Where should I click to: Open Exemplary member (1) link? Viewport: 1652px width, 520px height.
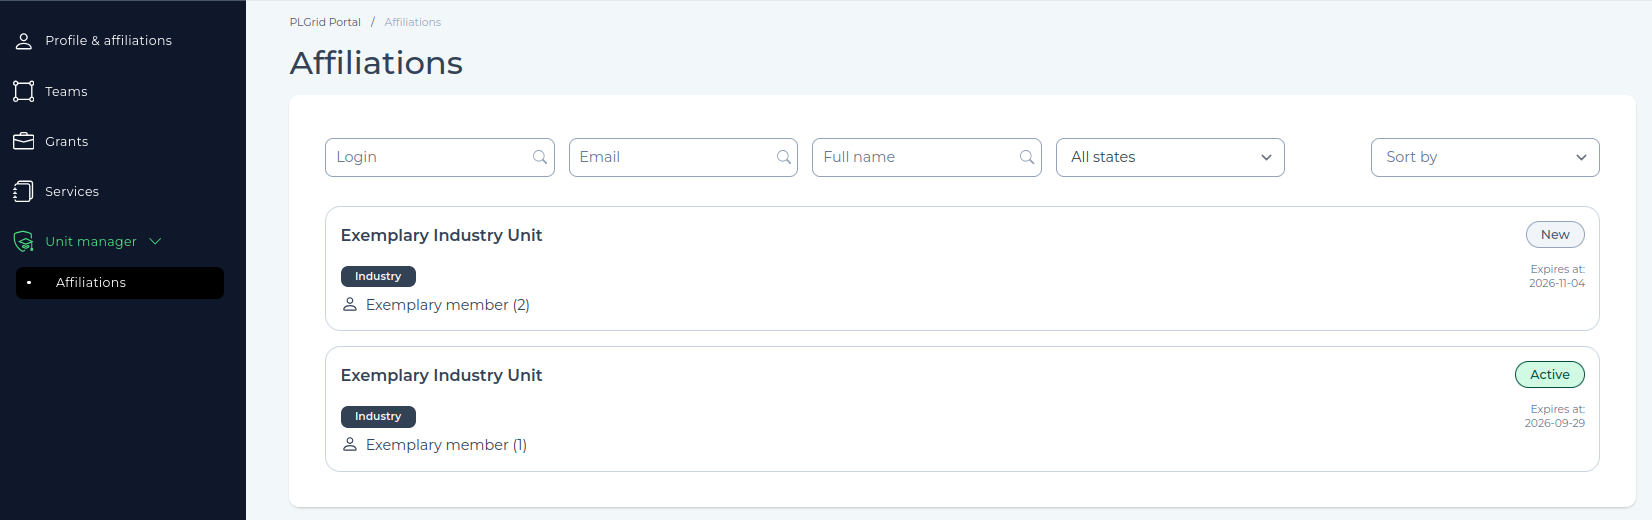pyautogui.click(x=446, y=445)
